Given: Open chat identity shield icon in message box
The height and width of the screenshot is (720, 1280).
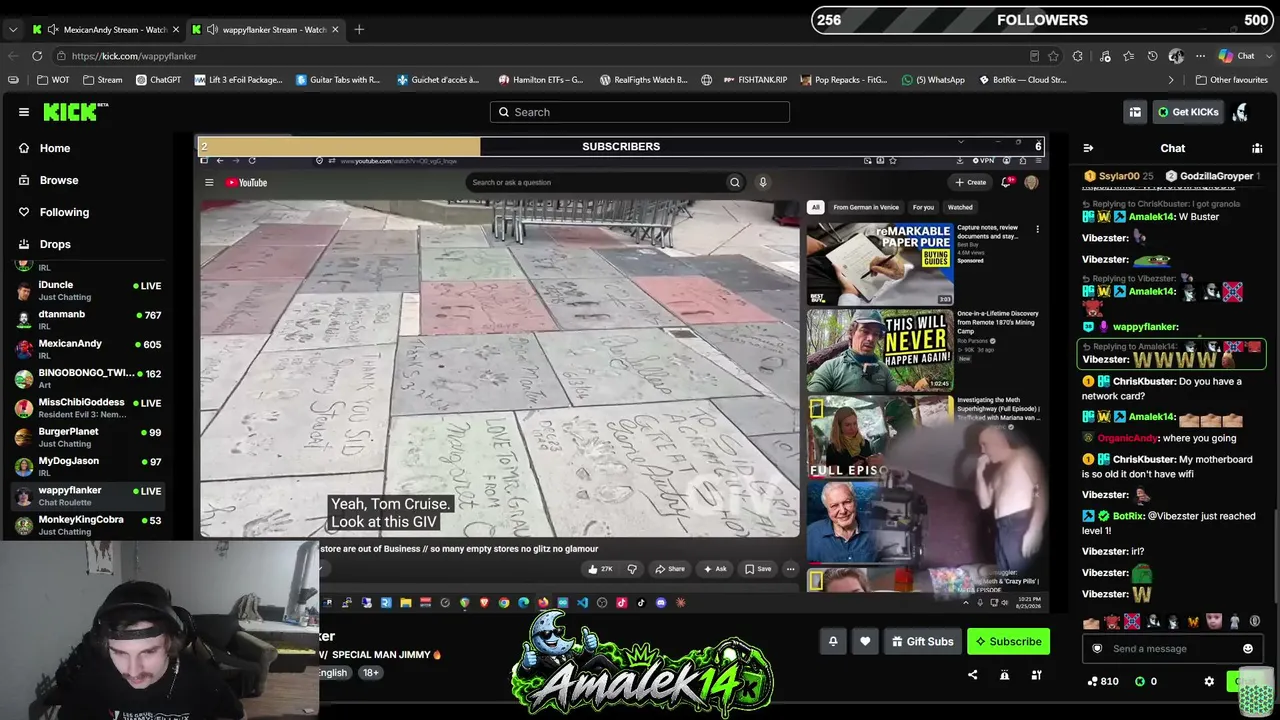Looking at the screenshot, I should tap(1097, 649).
